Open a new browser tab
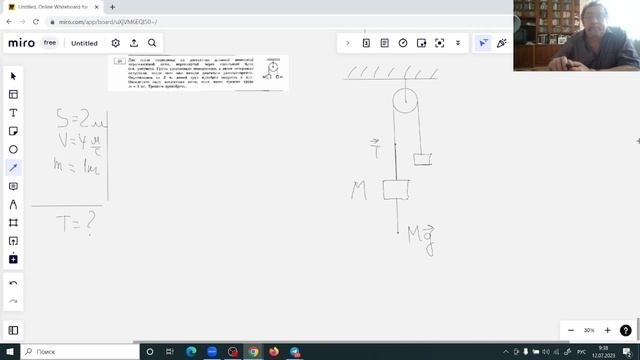Image resolution: width=640 pixels, height=360 pixels. 112,7
